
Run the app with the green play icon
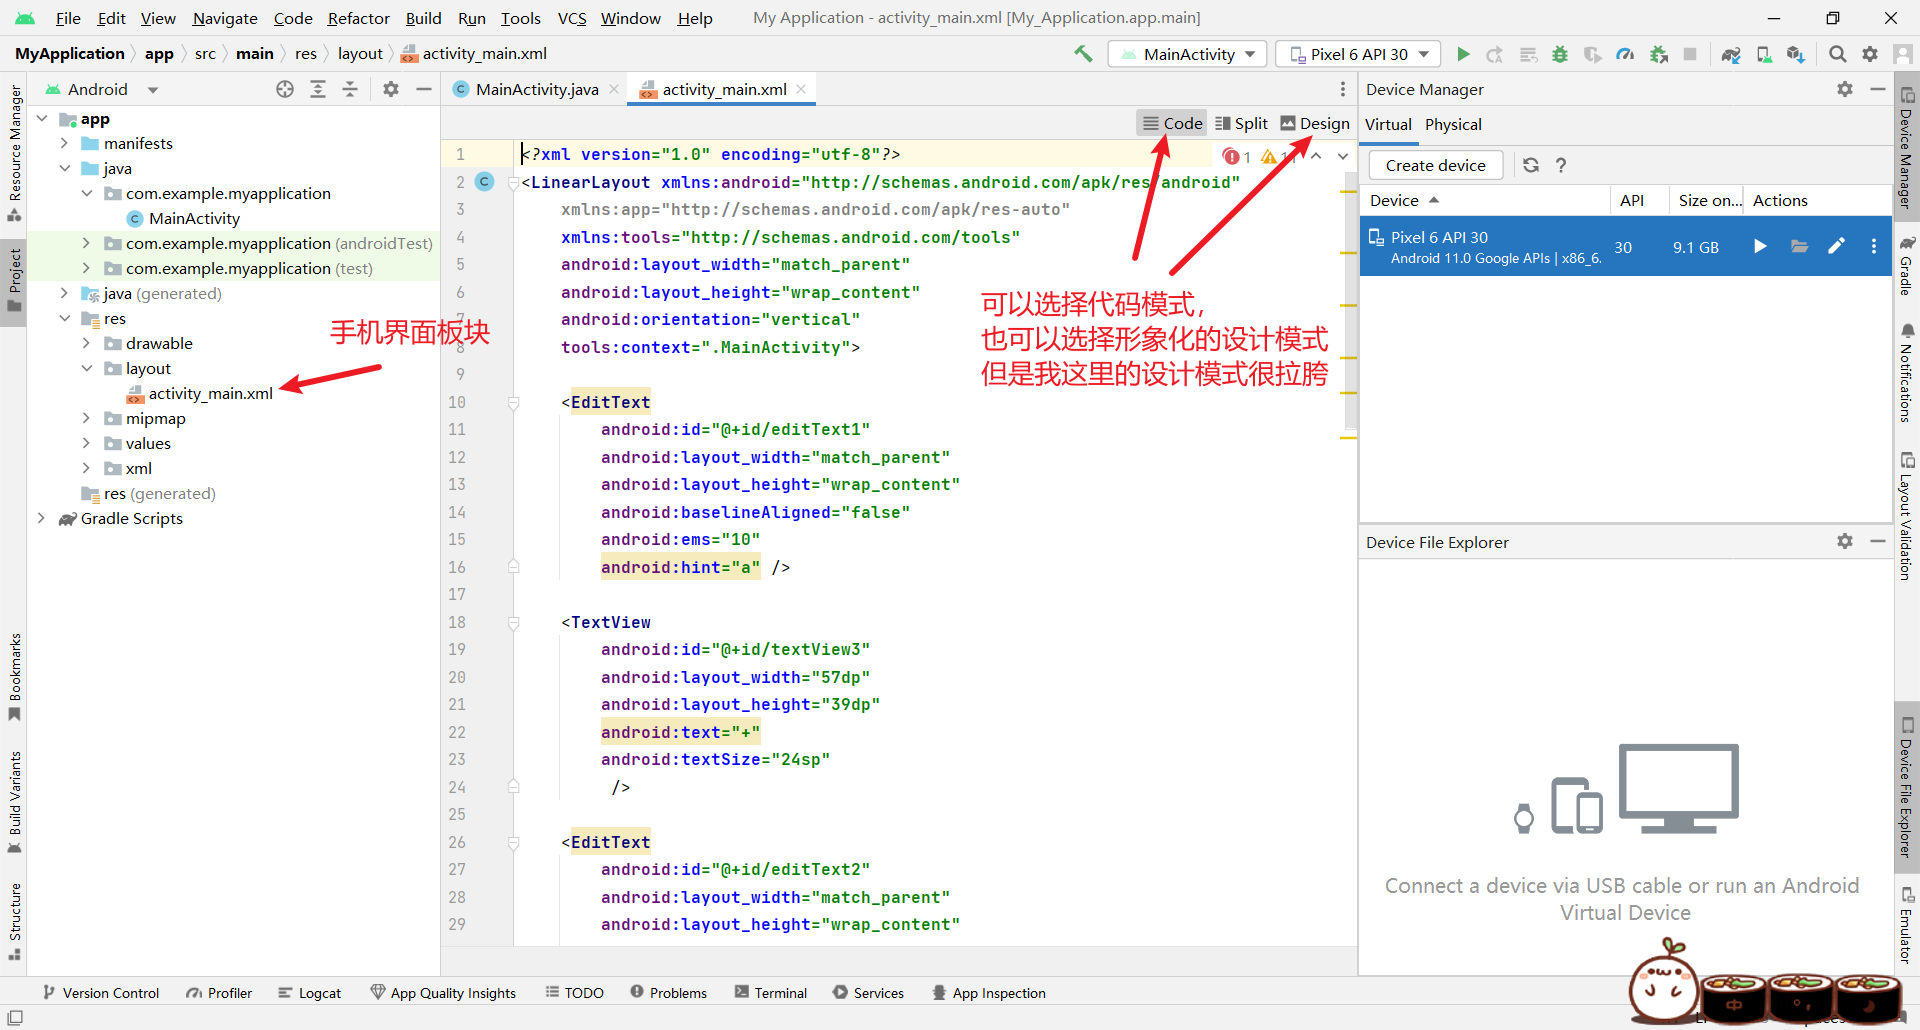[x=1463, y=54]
